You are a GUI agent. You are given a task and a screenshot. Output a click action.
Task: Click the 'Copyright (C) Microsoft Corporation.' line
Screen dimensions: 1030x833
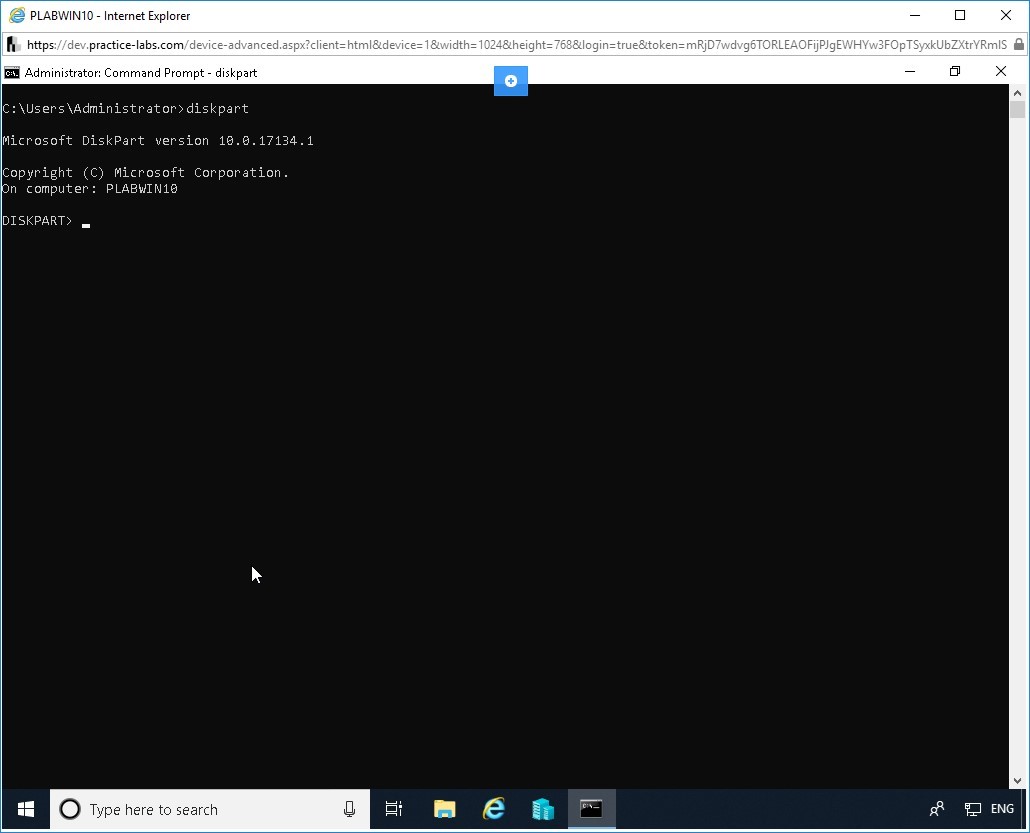(x=145, y=173)
